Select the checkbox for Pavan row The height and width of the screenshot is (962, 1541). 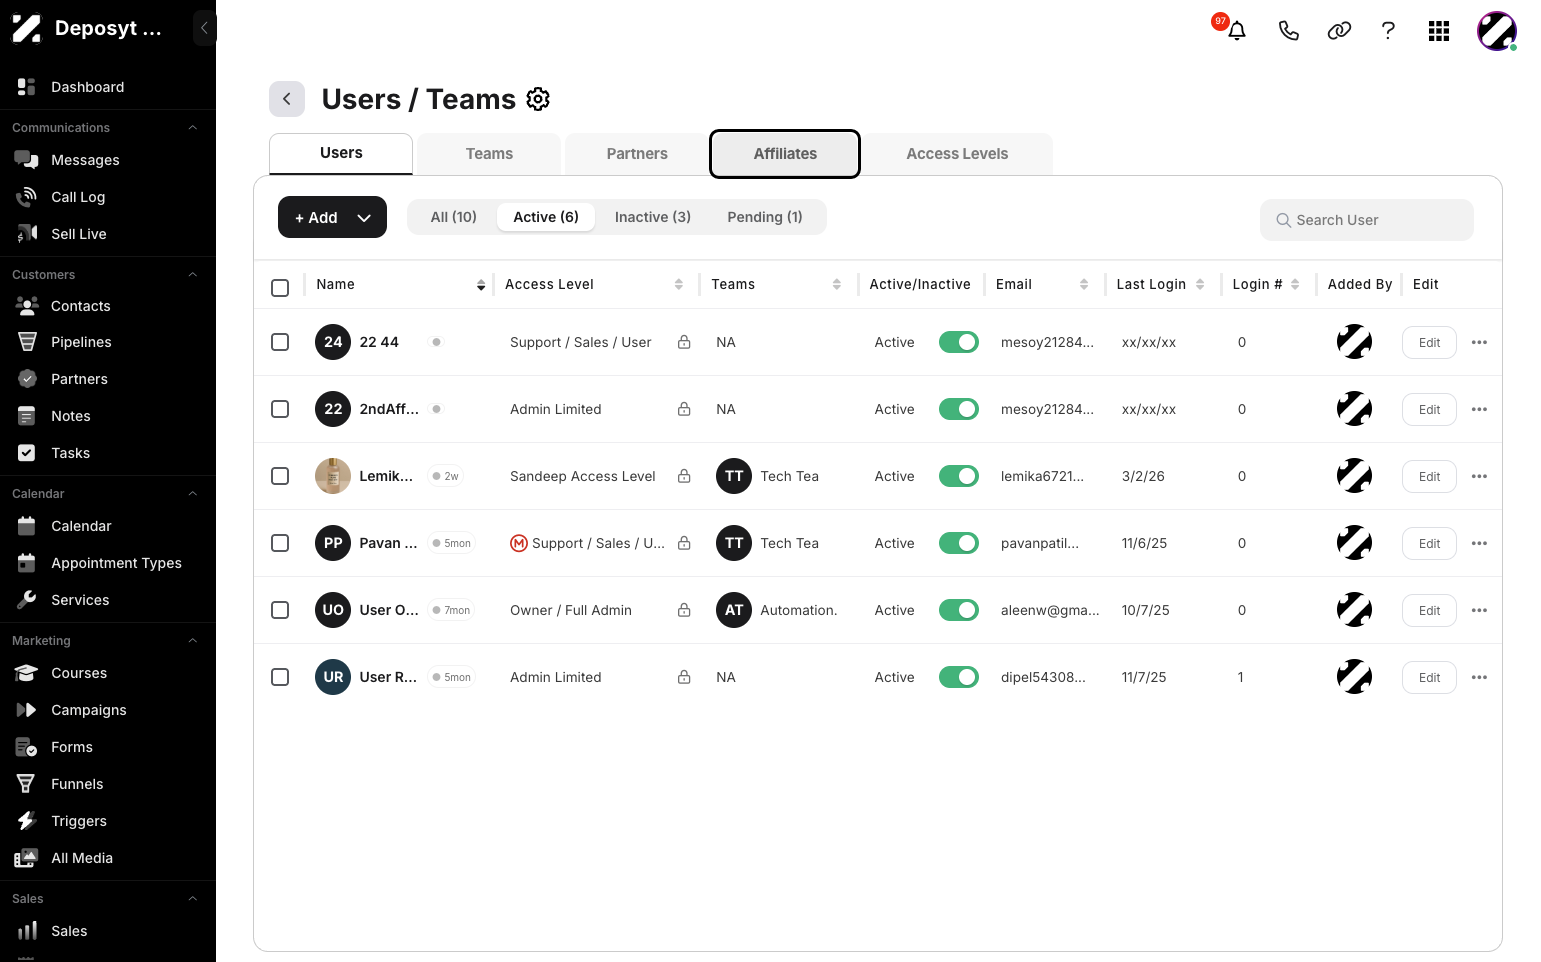(280, 543)
